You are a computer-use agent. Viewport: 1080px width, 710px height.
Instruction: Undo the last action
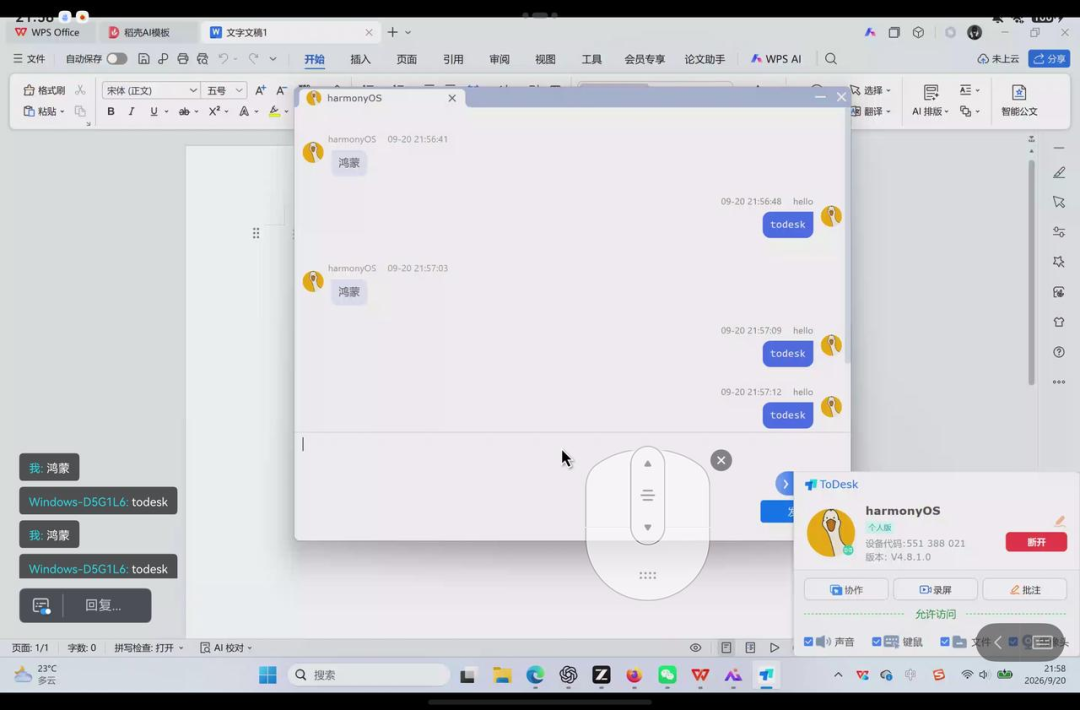(223, 59)
